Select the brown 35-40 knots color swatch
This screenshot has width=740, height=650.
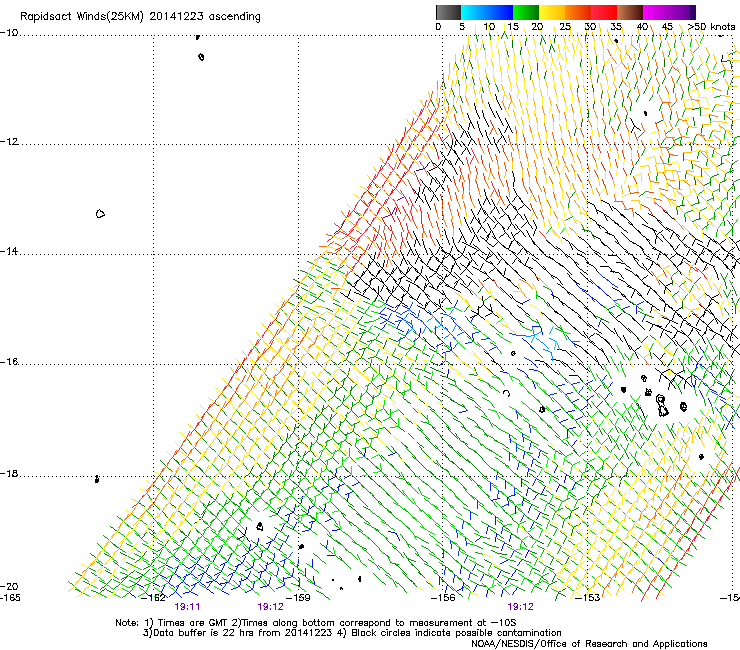tap(630, 12)
